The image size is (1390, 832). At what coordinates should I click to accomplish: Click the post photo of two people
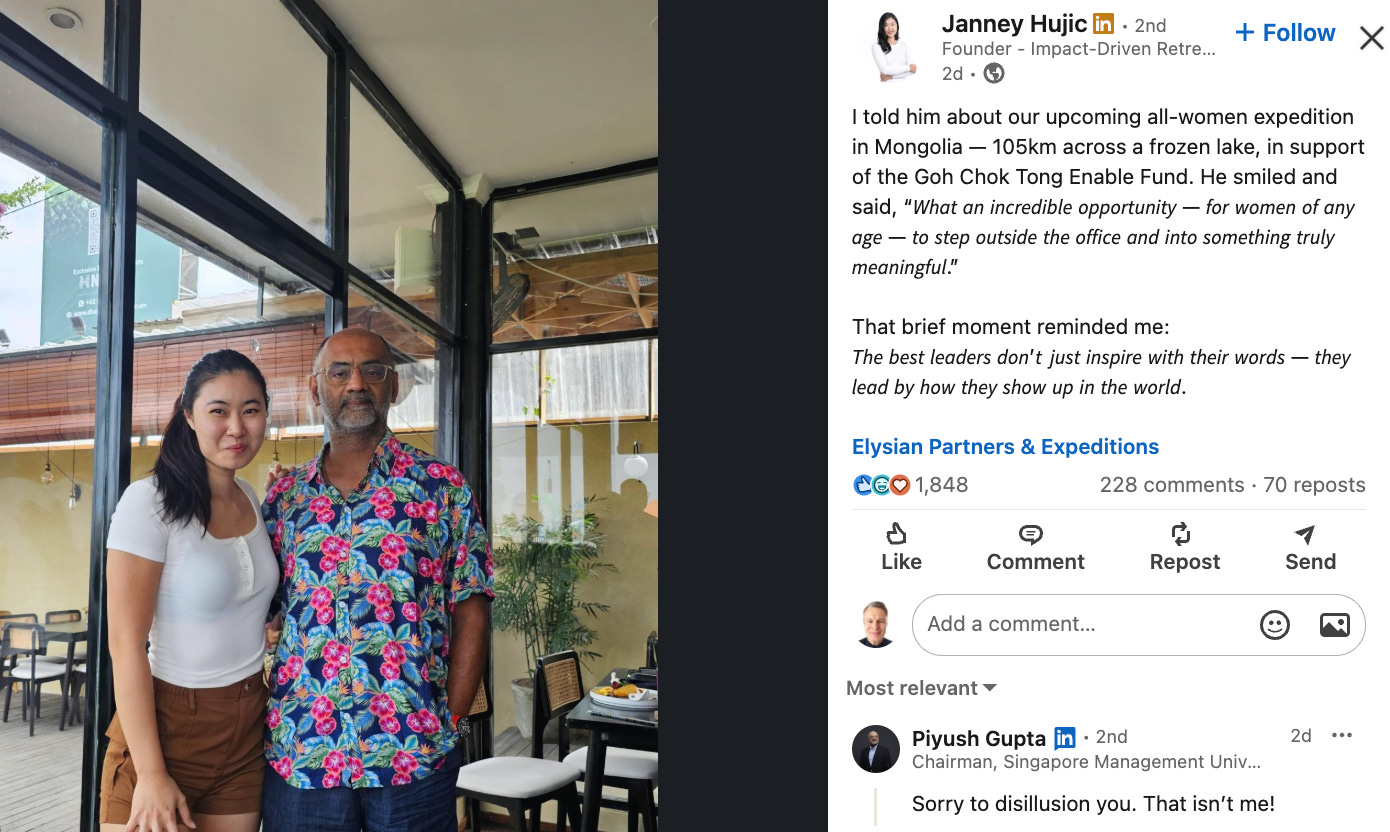click(x=329, y=416)
